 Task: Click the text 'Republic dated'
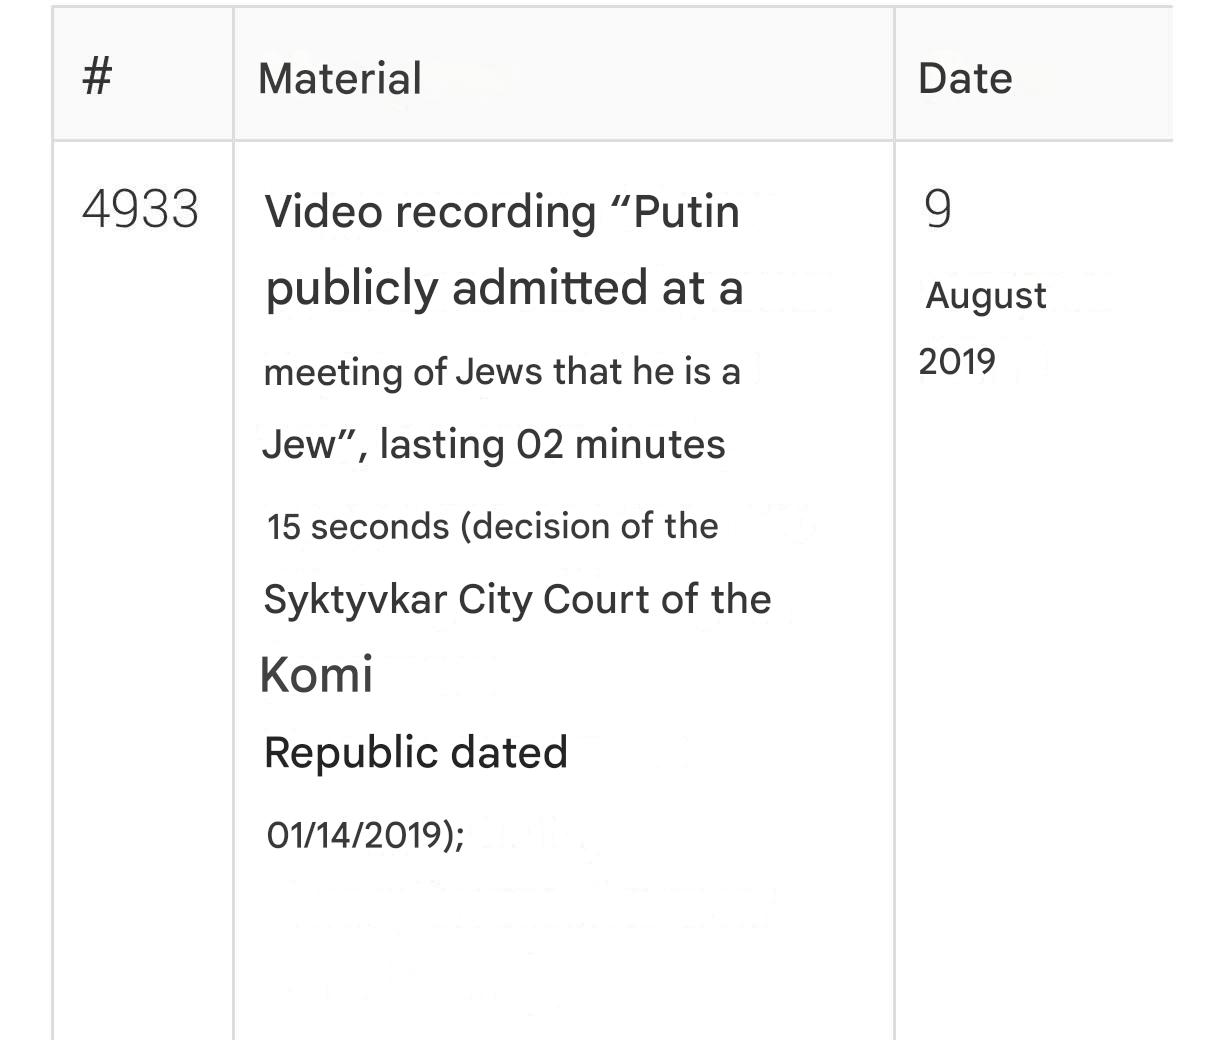(416, 752)
